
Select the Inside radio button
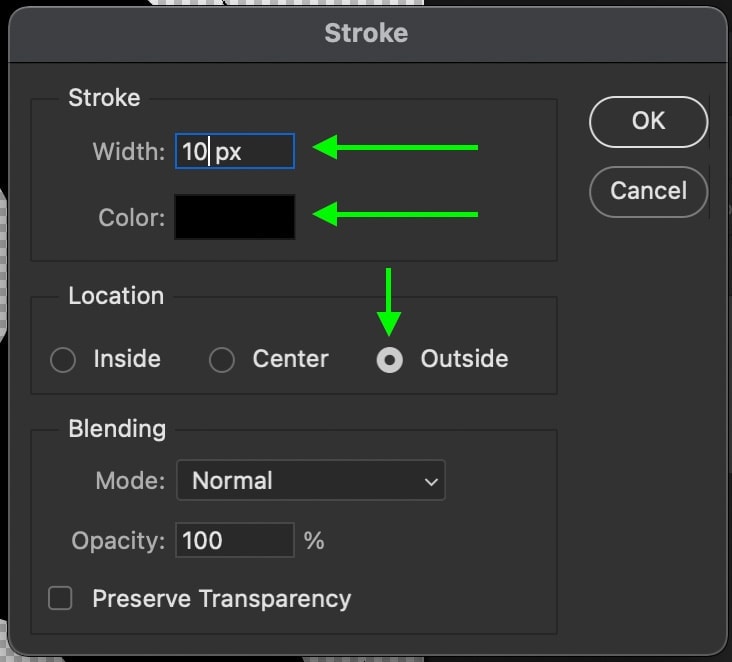click(63, 360)
